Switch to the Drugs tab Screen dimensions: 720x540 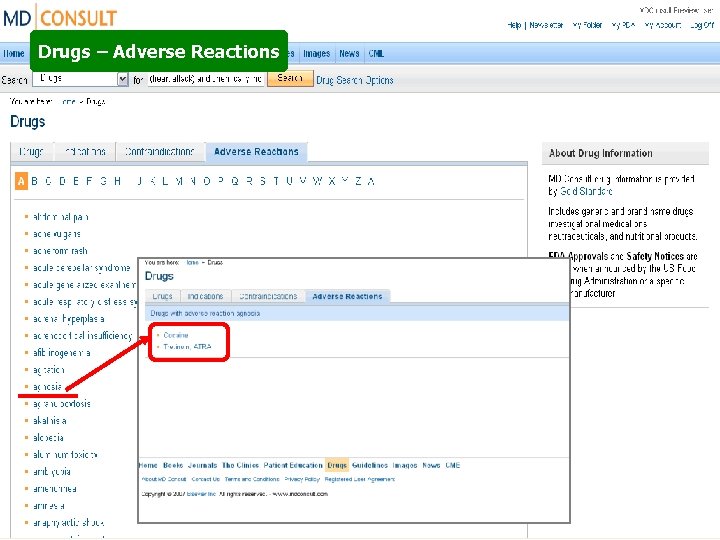point(32,152)
